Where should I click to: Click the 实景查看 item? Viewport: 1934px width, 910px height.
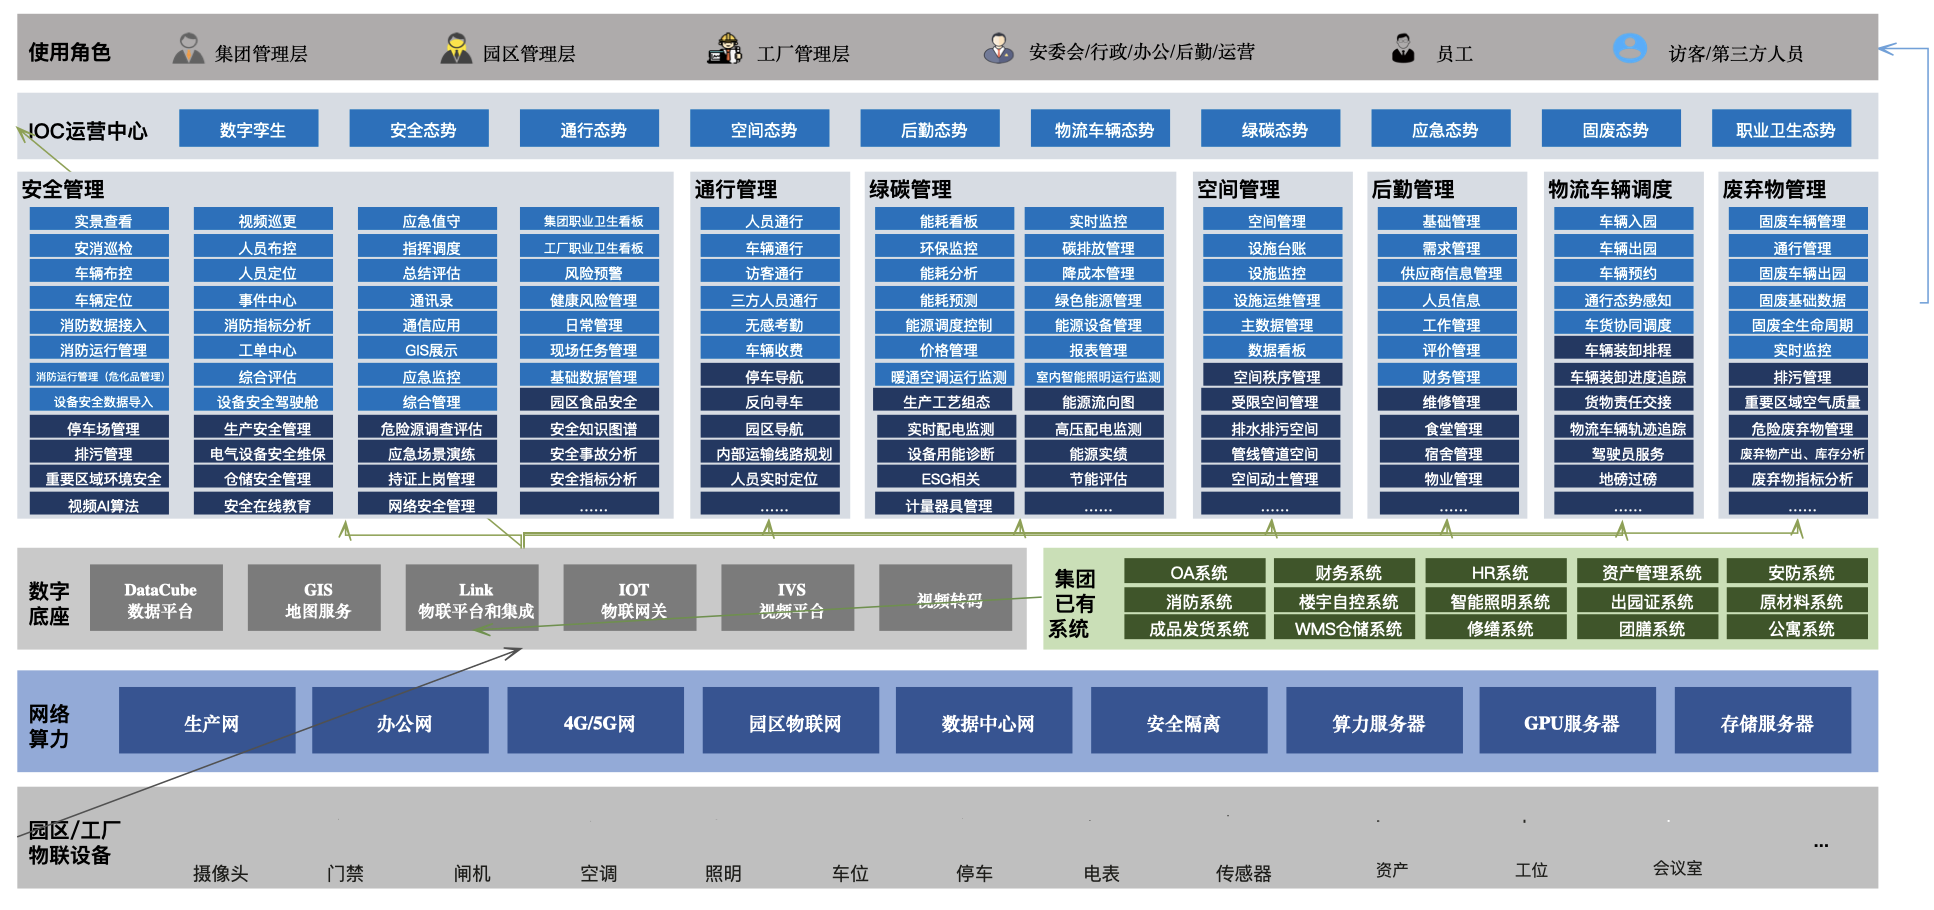click(100, 220)
